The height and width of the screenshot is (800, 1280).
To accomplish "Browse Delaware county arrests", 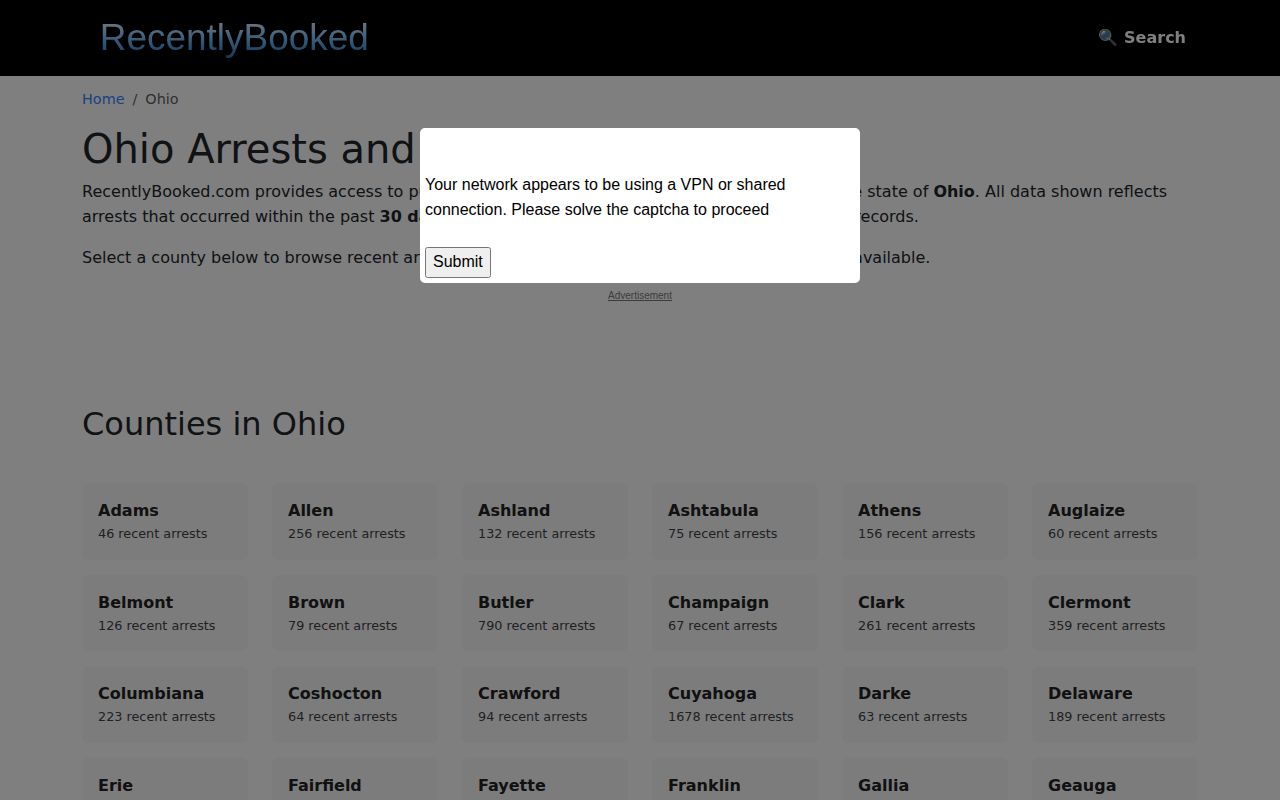I will (x=1115, y=704).
